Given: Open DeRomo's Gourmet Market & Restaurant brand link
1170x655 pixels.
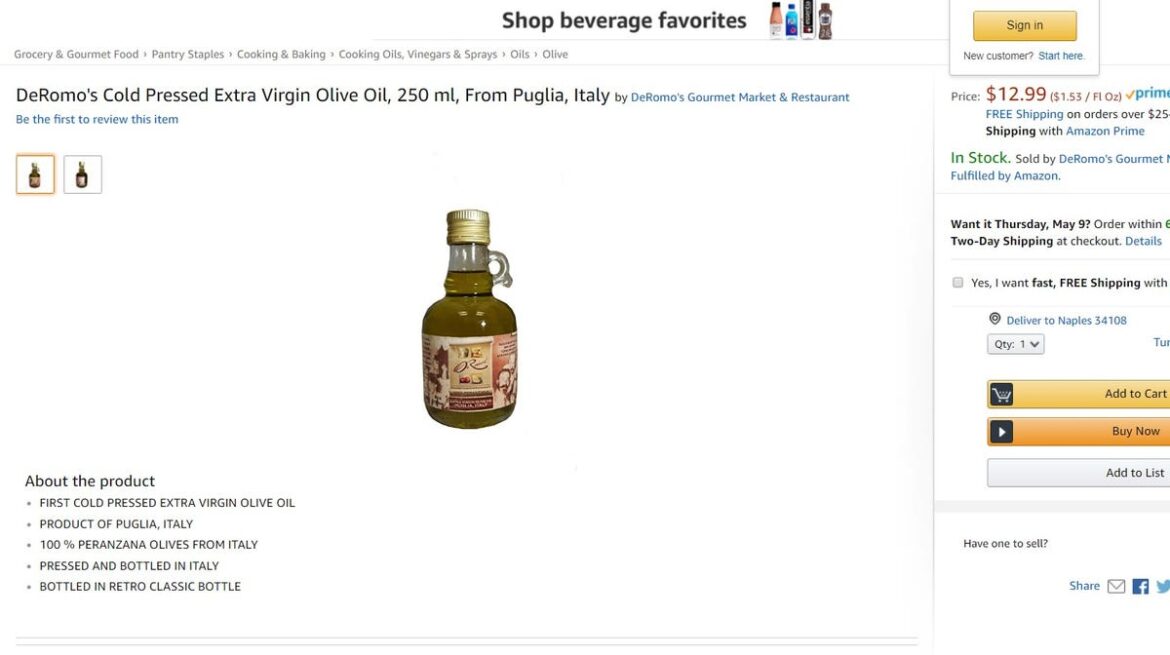Looking at the screenshot, I should [739, 97].
